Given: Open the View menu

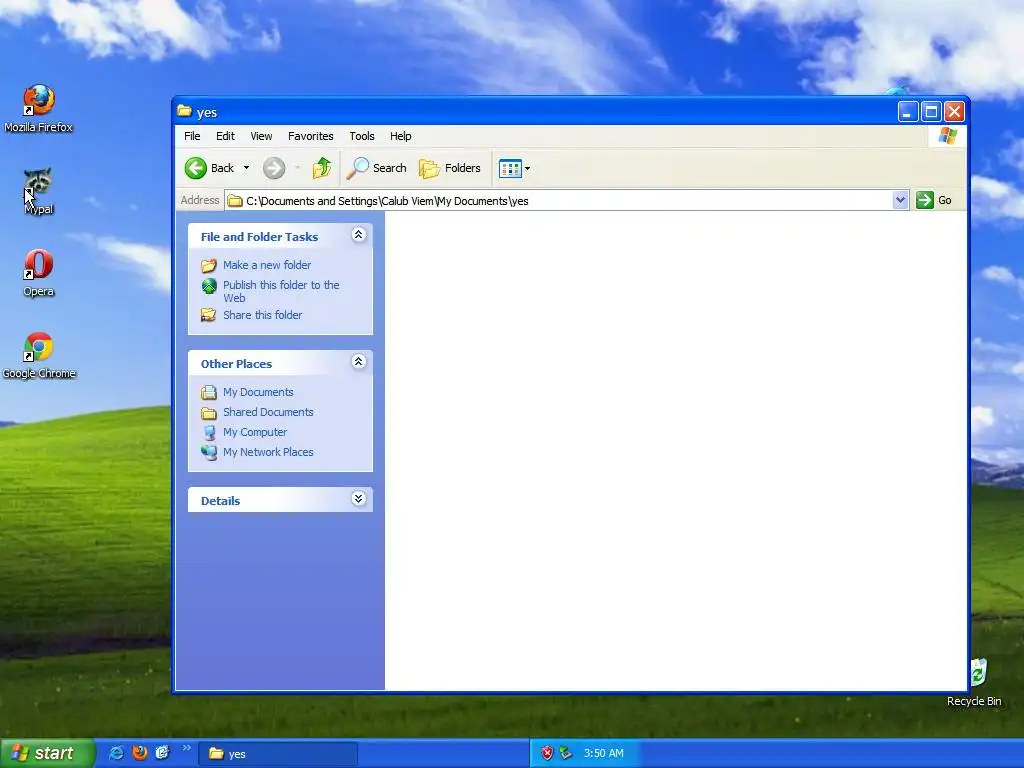Looking at the screenshot, I should click(261, 136).
